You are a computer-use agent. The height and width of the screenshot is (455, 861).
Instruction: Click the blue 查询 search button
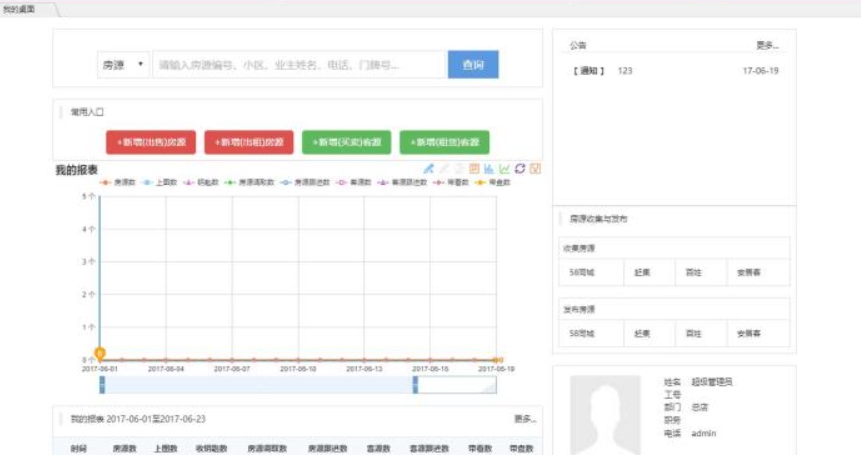[x=473, y=65]
